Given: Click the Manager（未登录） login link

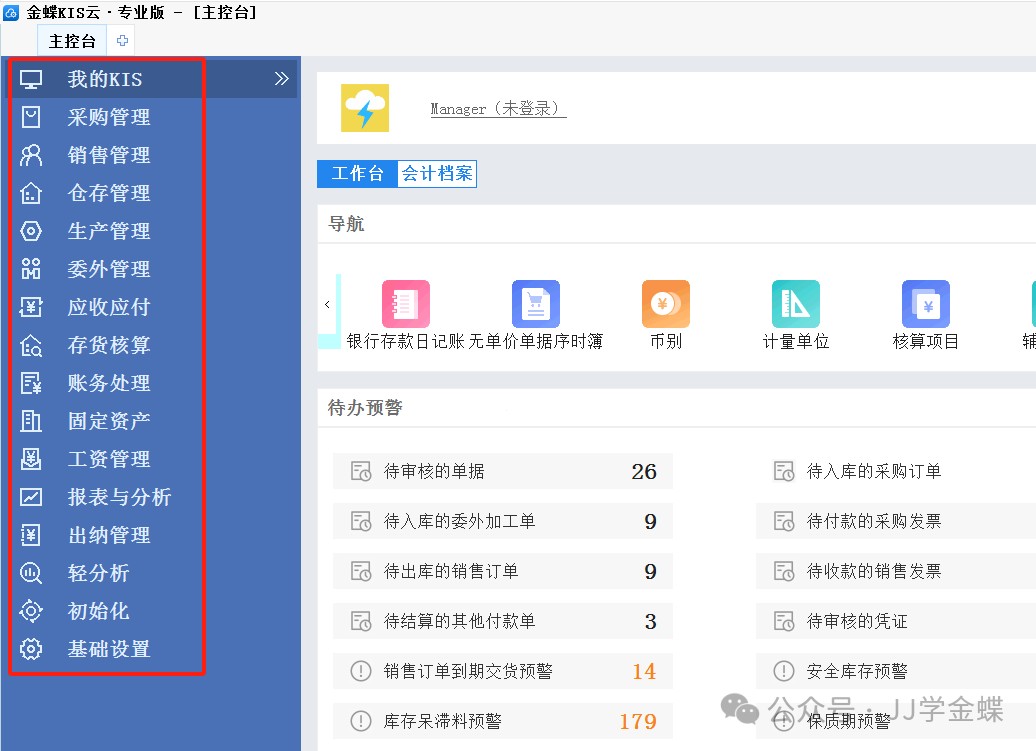Looking at the screenshot, I should click(497, 109).
